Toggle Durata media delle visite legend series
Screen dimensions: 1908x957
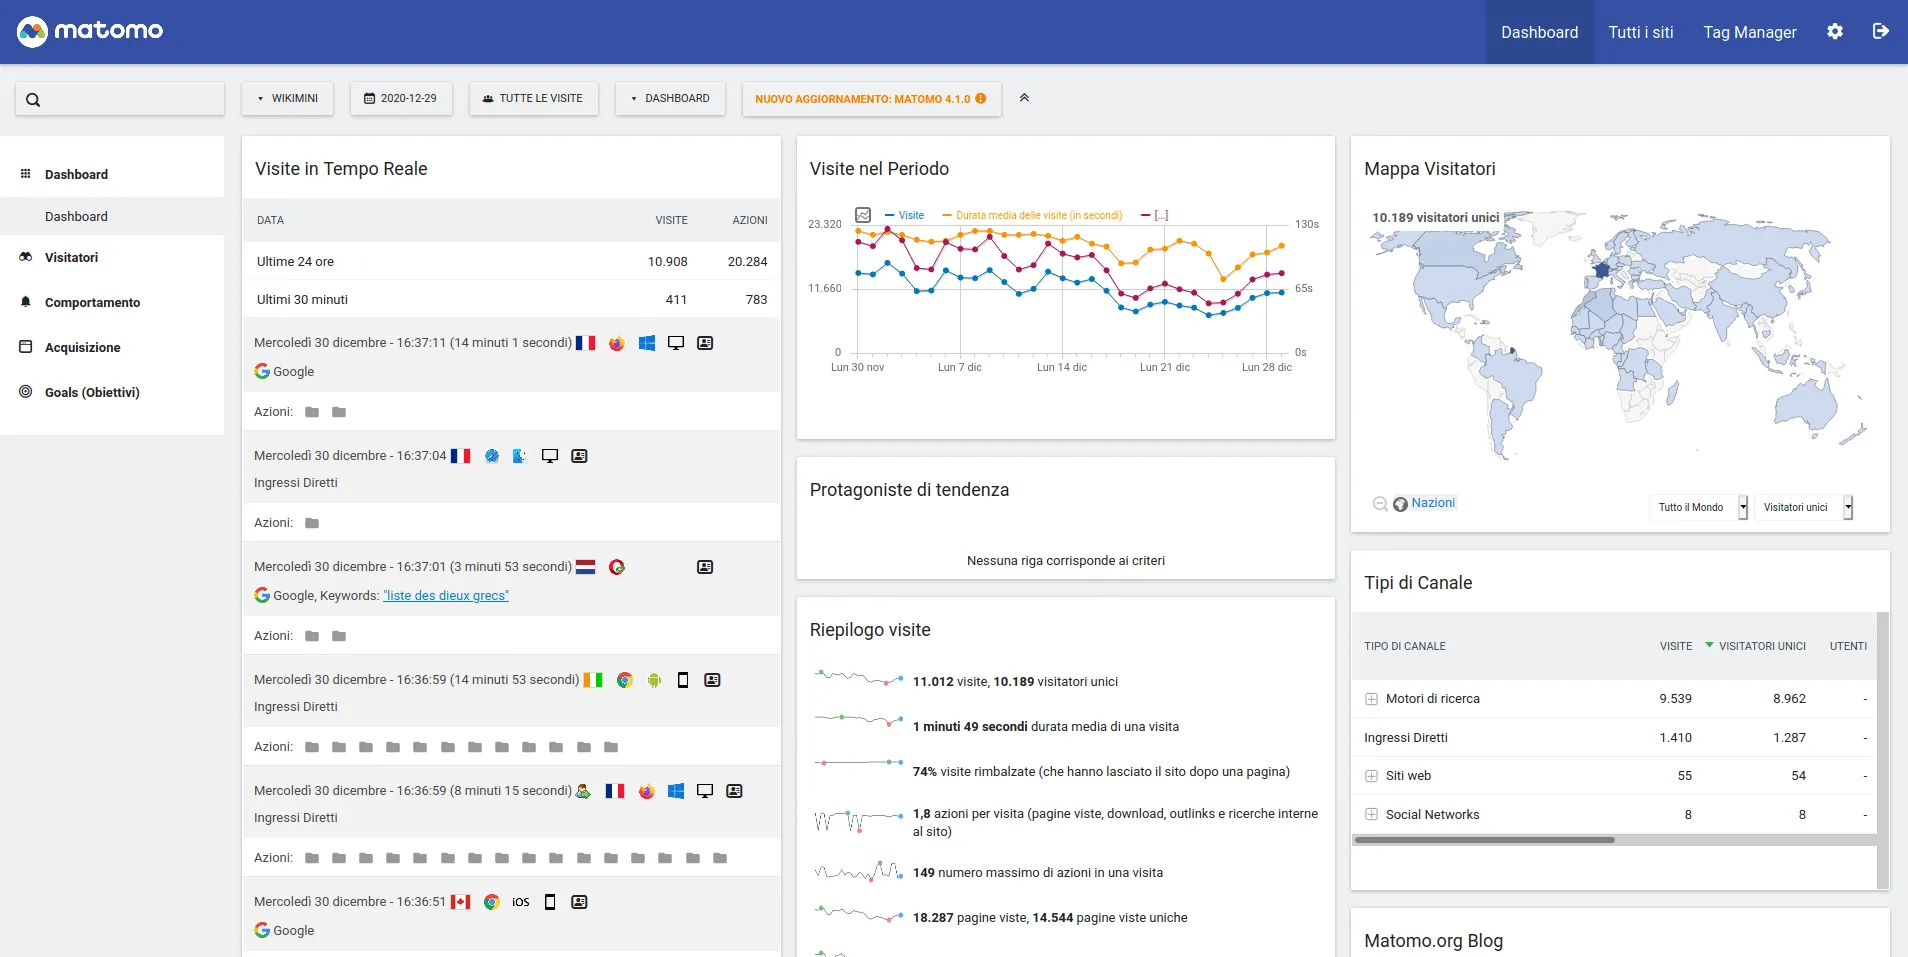1033,215
